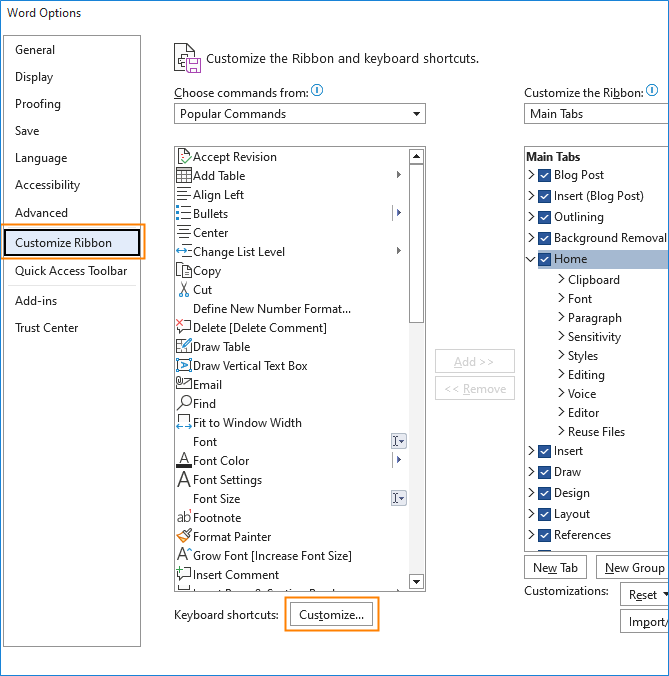Toggle the Outlining tab checkbox
This screenshot has height=676, width=669.
point(544,217)
